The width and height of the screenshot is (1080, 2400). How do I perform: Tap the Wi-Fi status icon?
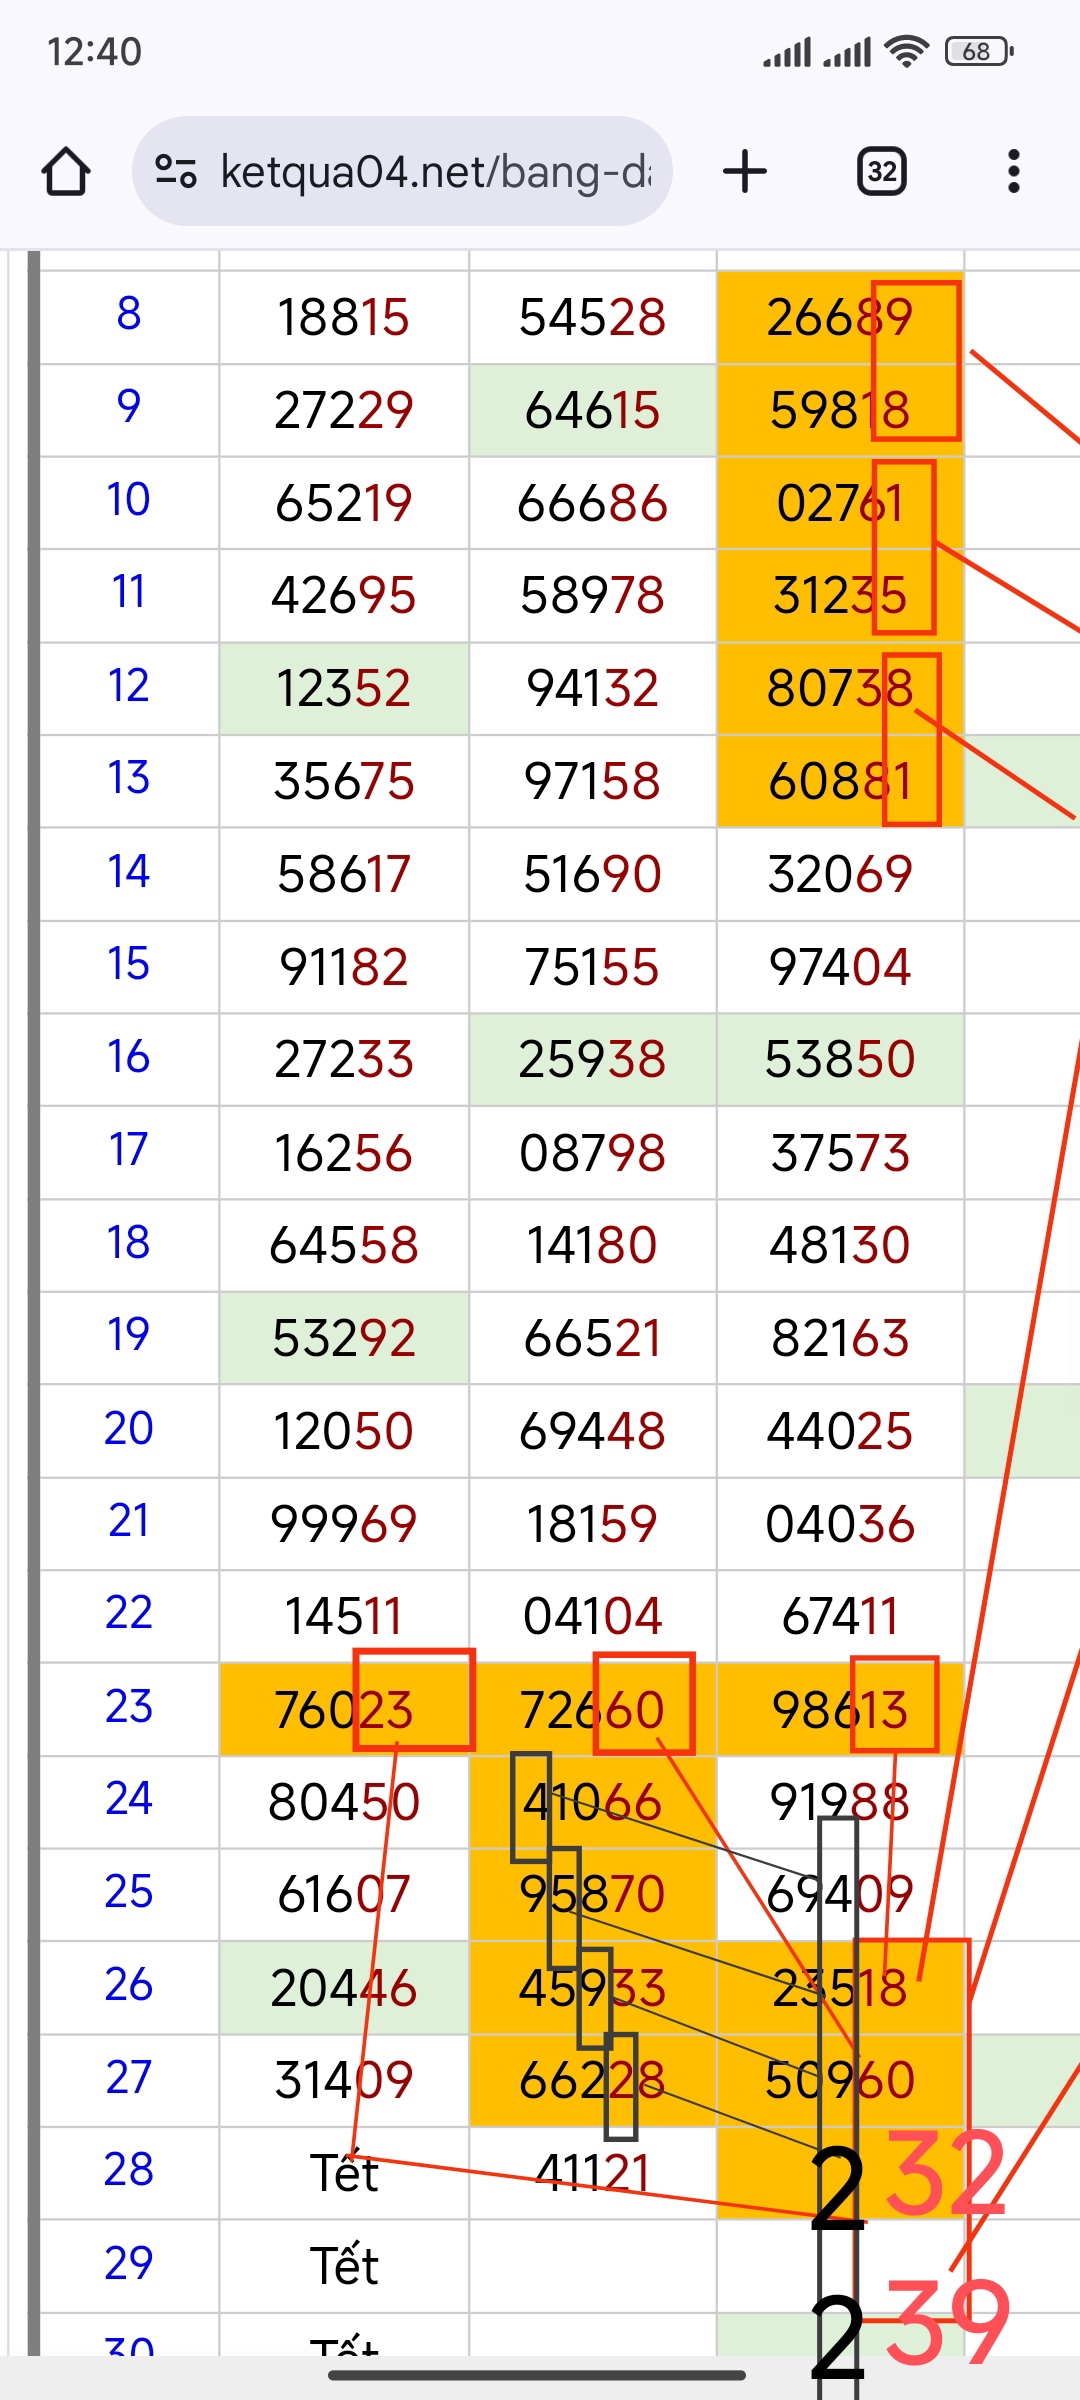[x=907, y=51]
